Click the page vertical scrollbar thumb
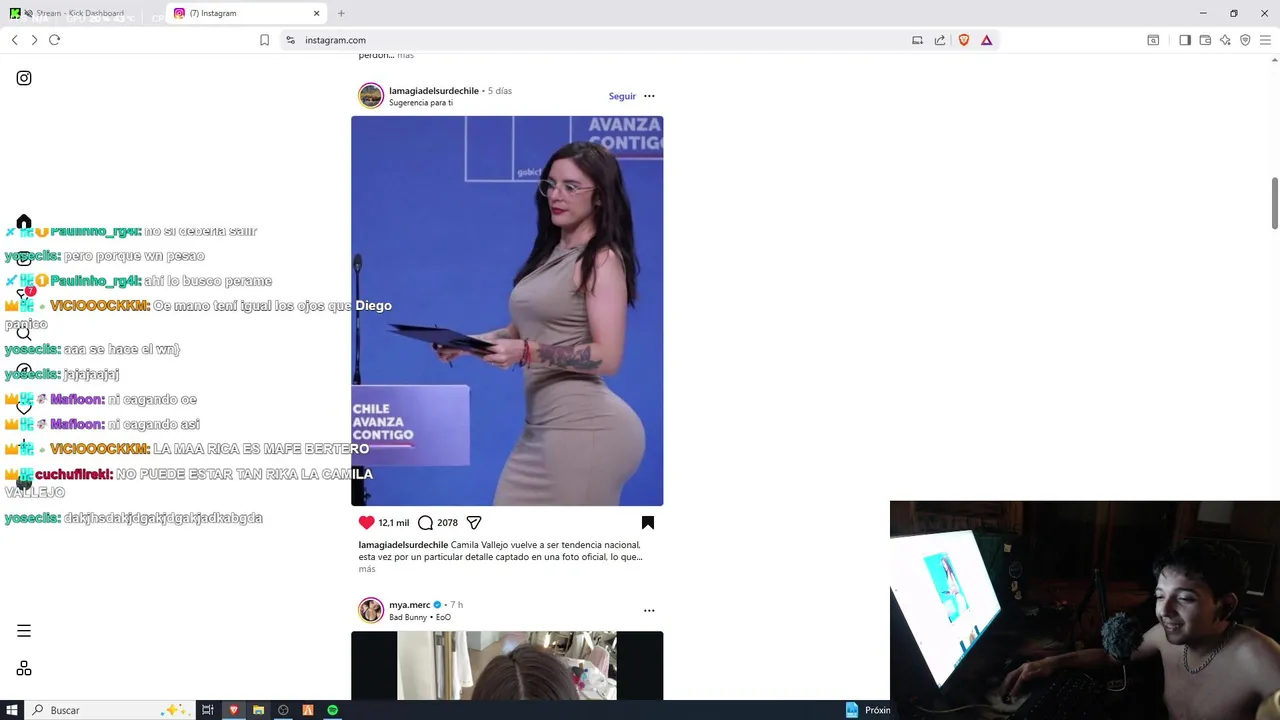1280x720 pixels. tap(1275, 203)
